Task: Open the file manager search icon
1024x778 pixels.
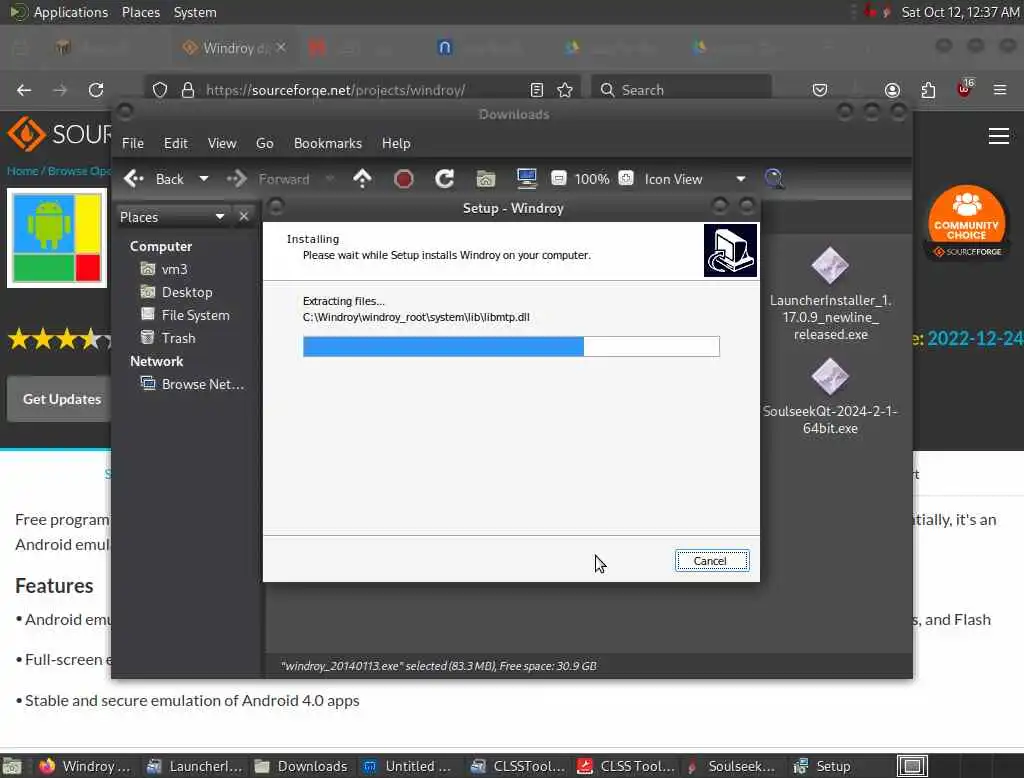Action: tap(774, 178)
